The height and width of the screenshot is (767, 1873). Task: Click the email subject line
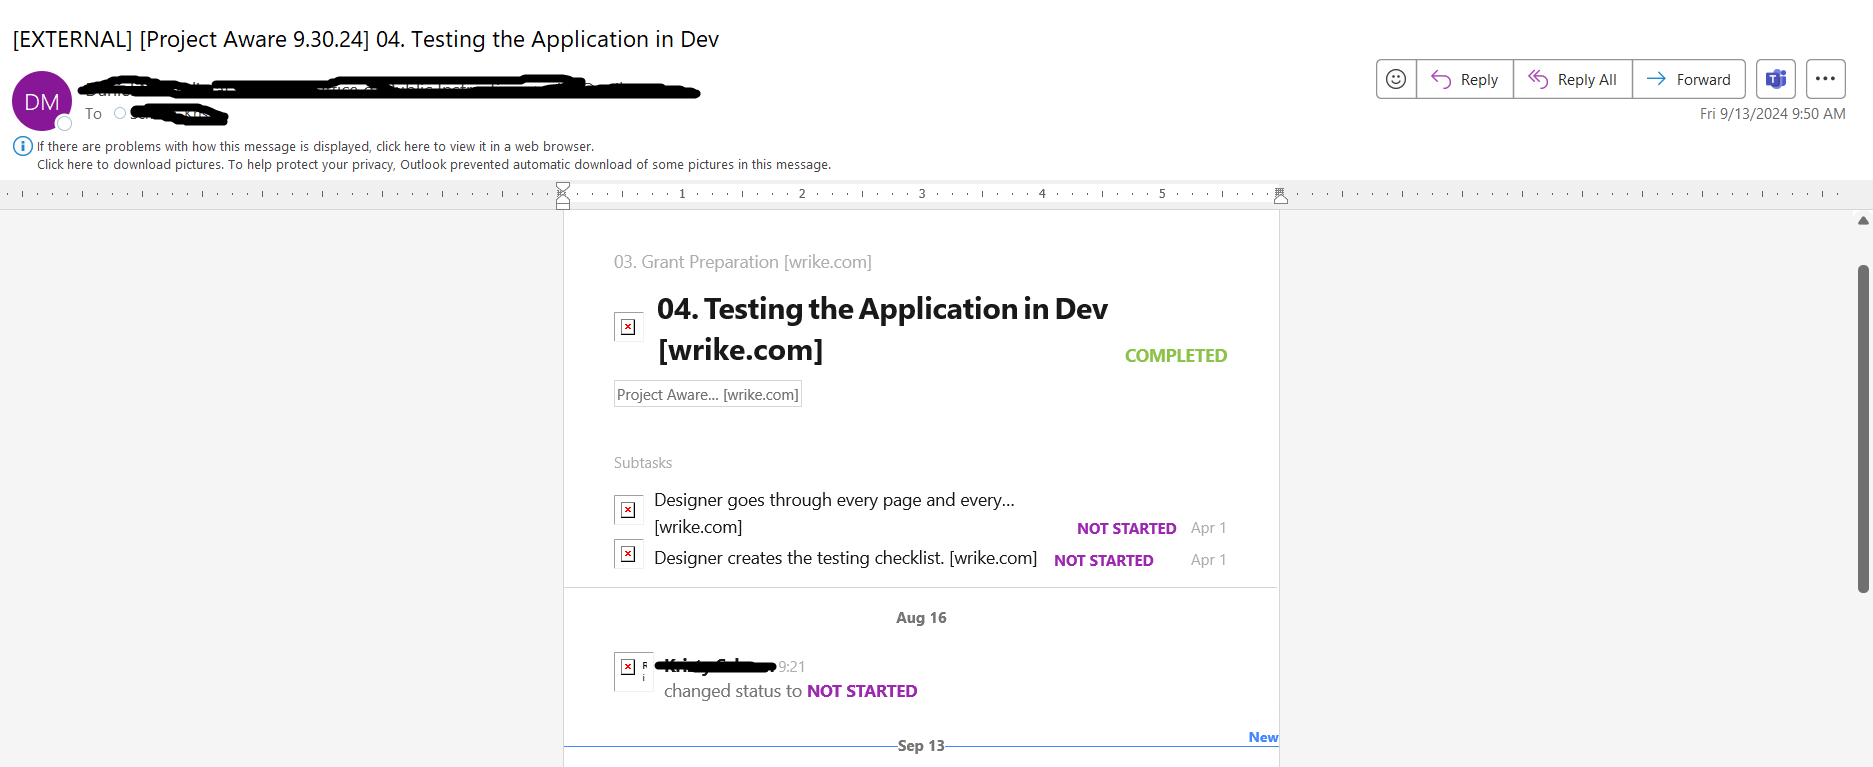click(x=366, y=39)
